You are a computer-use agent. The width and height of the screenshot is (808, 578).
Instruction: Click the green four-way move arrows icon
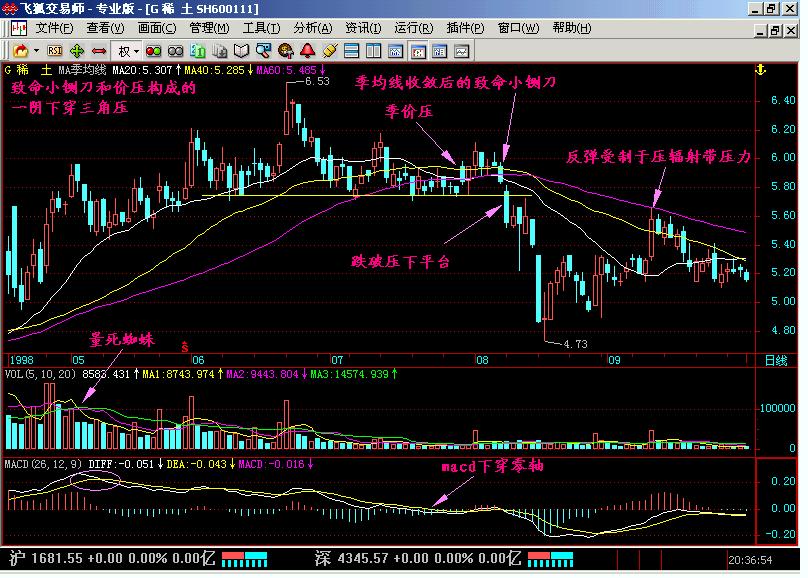pyautogui.click(x=77, y=51)
